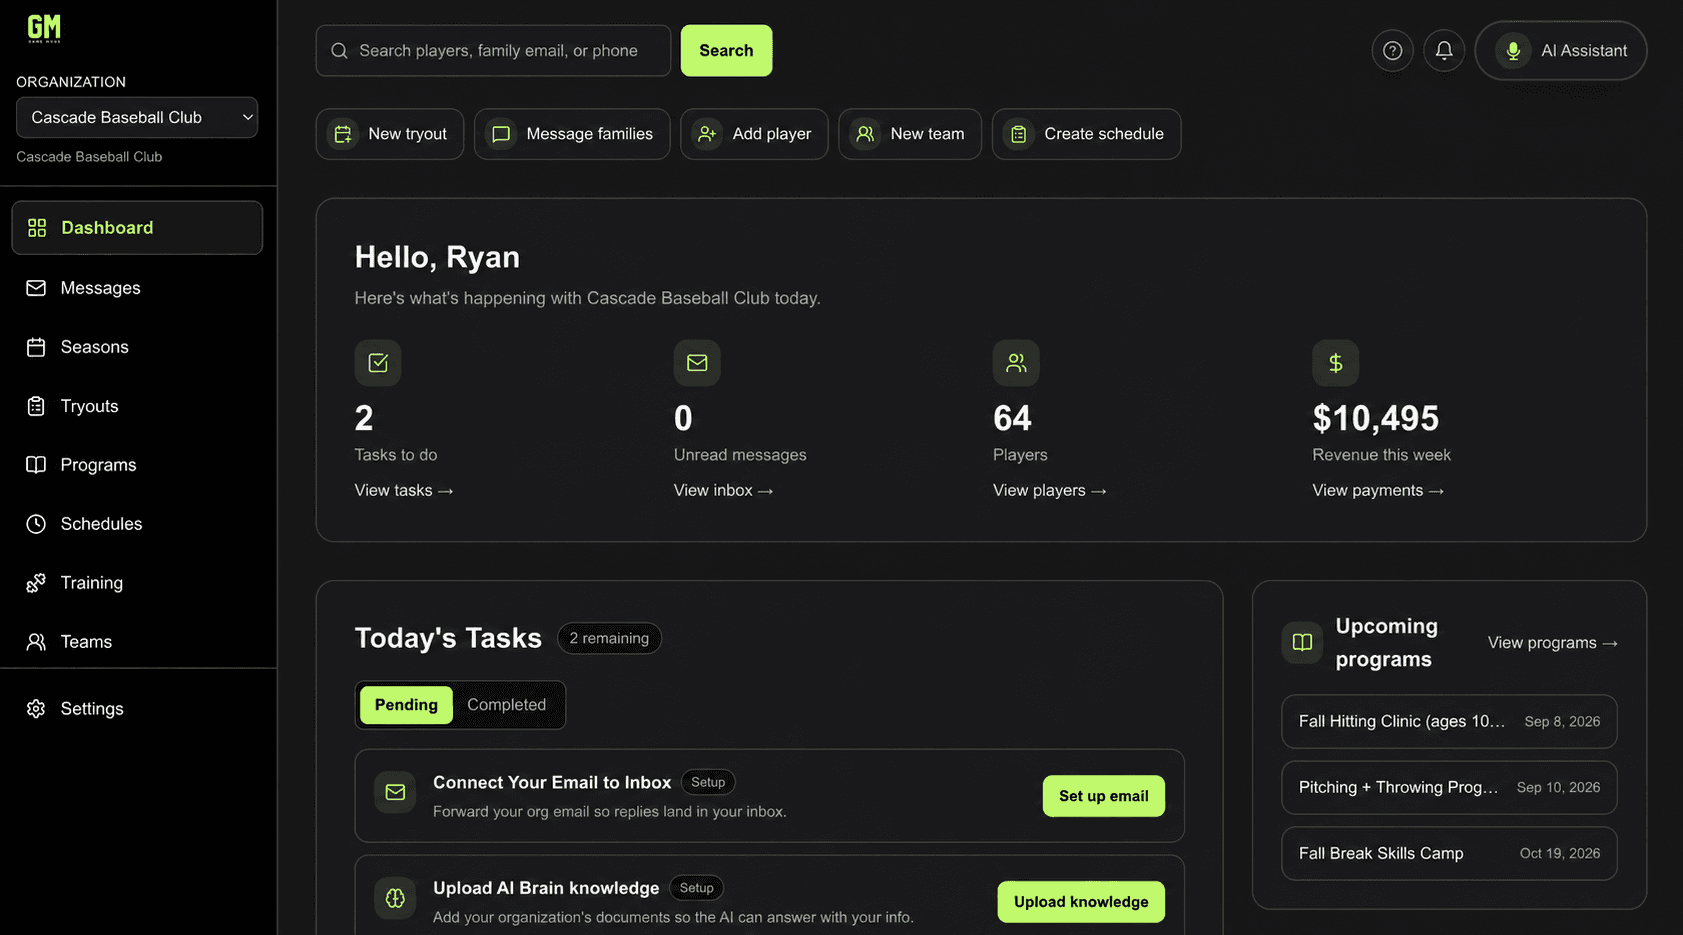
Task: Click the Programs book icon in sidebar
Action: [x=36, y=465]
